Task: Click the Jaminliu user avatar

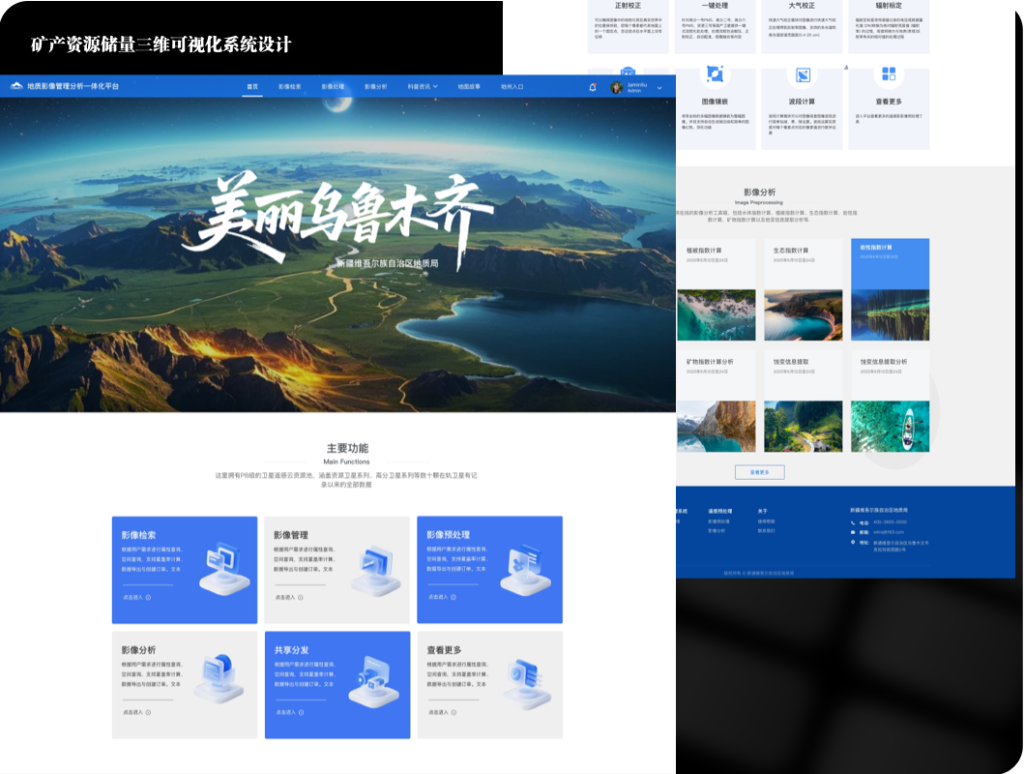Action: [x=617, y=87]
